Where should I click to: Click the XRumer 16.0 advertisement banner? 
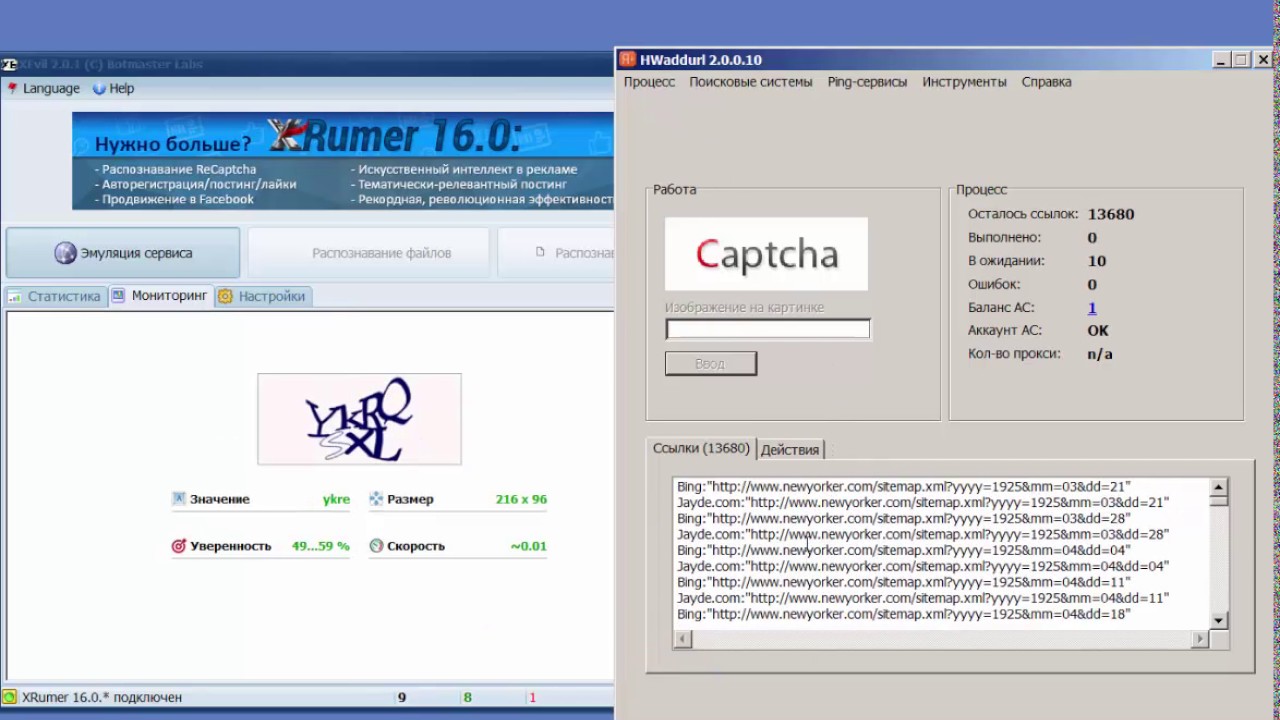pos(343,160)
